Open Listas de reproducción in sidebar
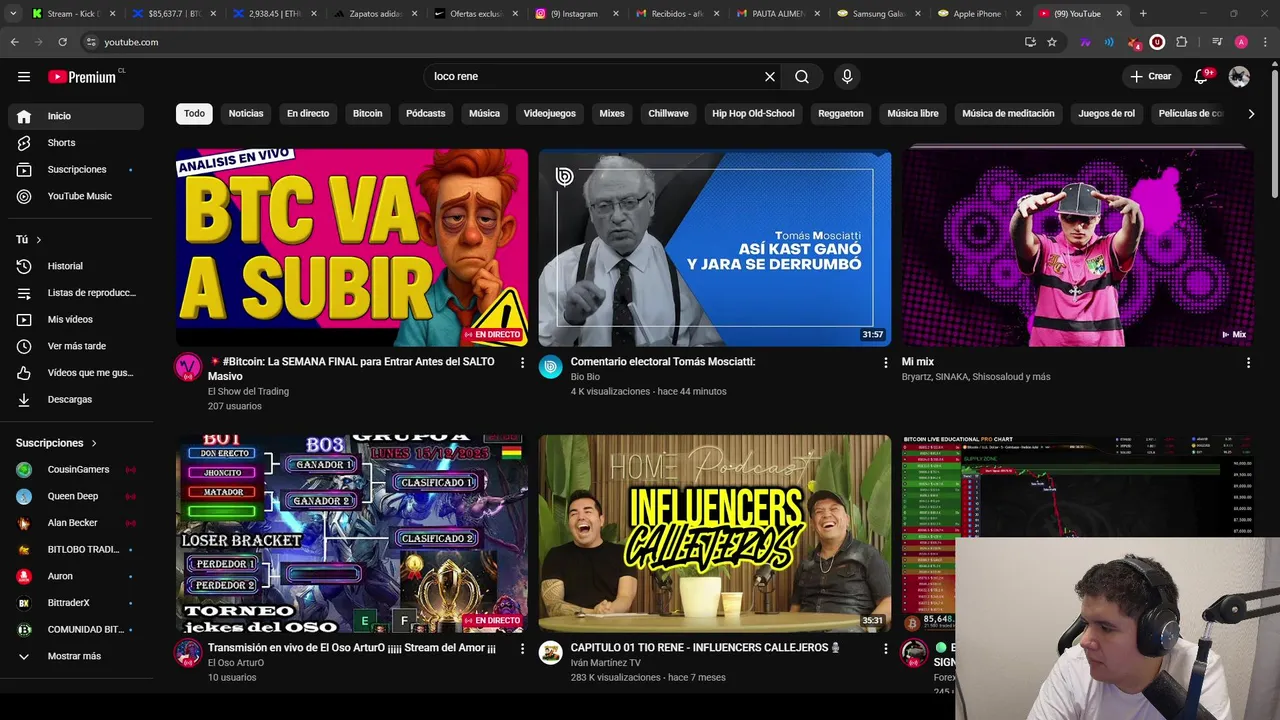Viewport: 1280px width, 720px height. tap(76, 293)
